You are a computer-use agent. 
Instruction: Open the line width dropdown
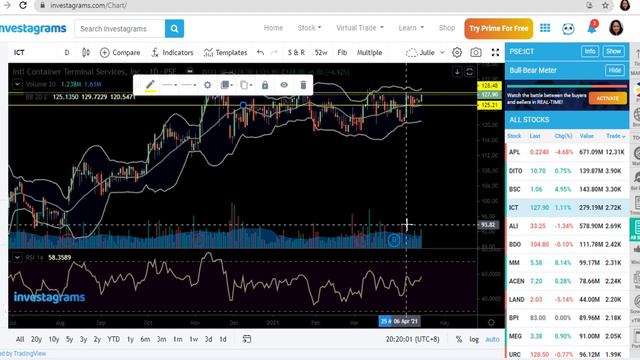coord(169,85)
